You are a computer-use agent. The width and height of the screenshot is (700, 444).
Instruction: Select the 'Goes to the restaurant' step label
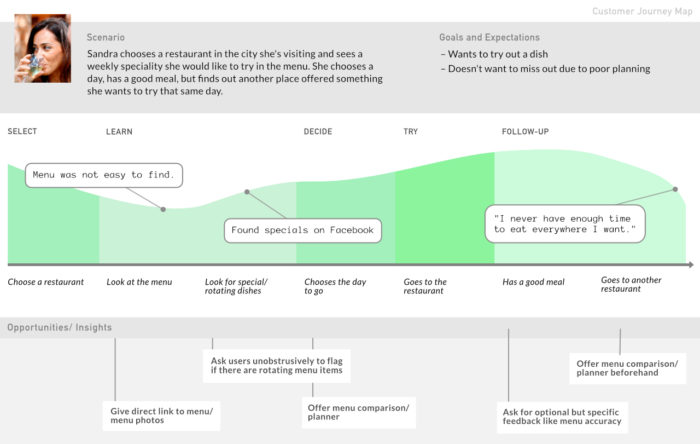(425, 286)
